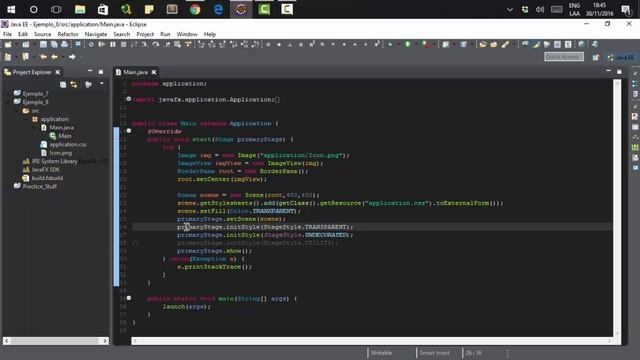The height and width of the screenshot is (360, 640).
Task: Click the Step Over debug icon
Action: tap(156, 44)
